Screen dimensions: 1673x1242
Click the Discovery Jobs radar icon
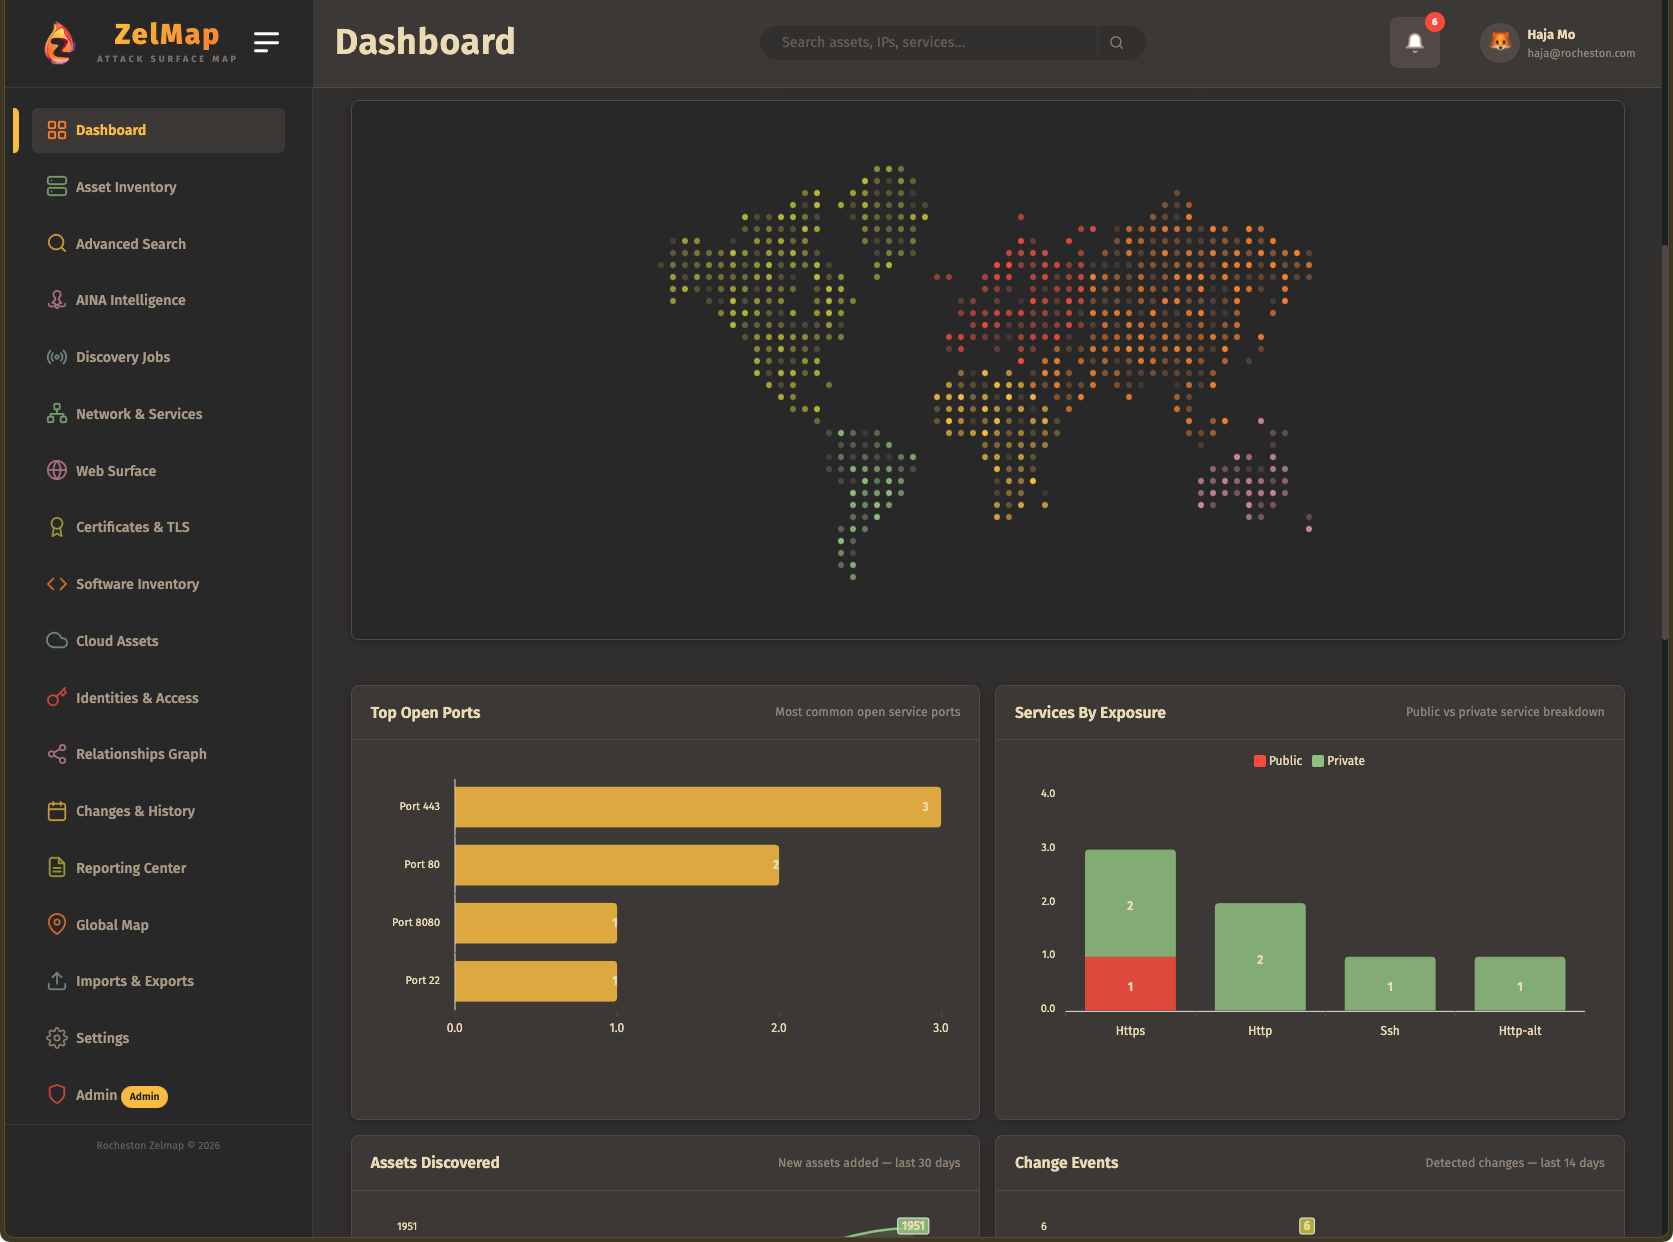point(57,357)
